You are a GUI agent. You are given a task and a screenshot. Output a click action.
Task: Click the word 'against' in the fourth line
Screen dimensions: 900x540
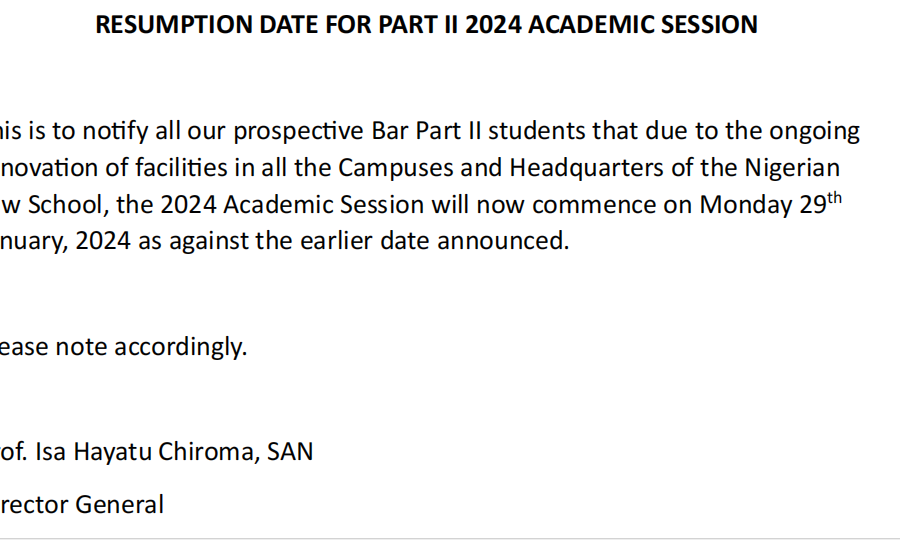[x=209, y=241]
